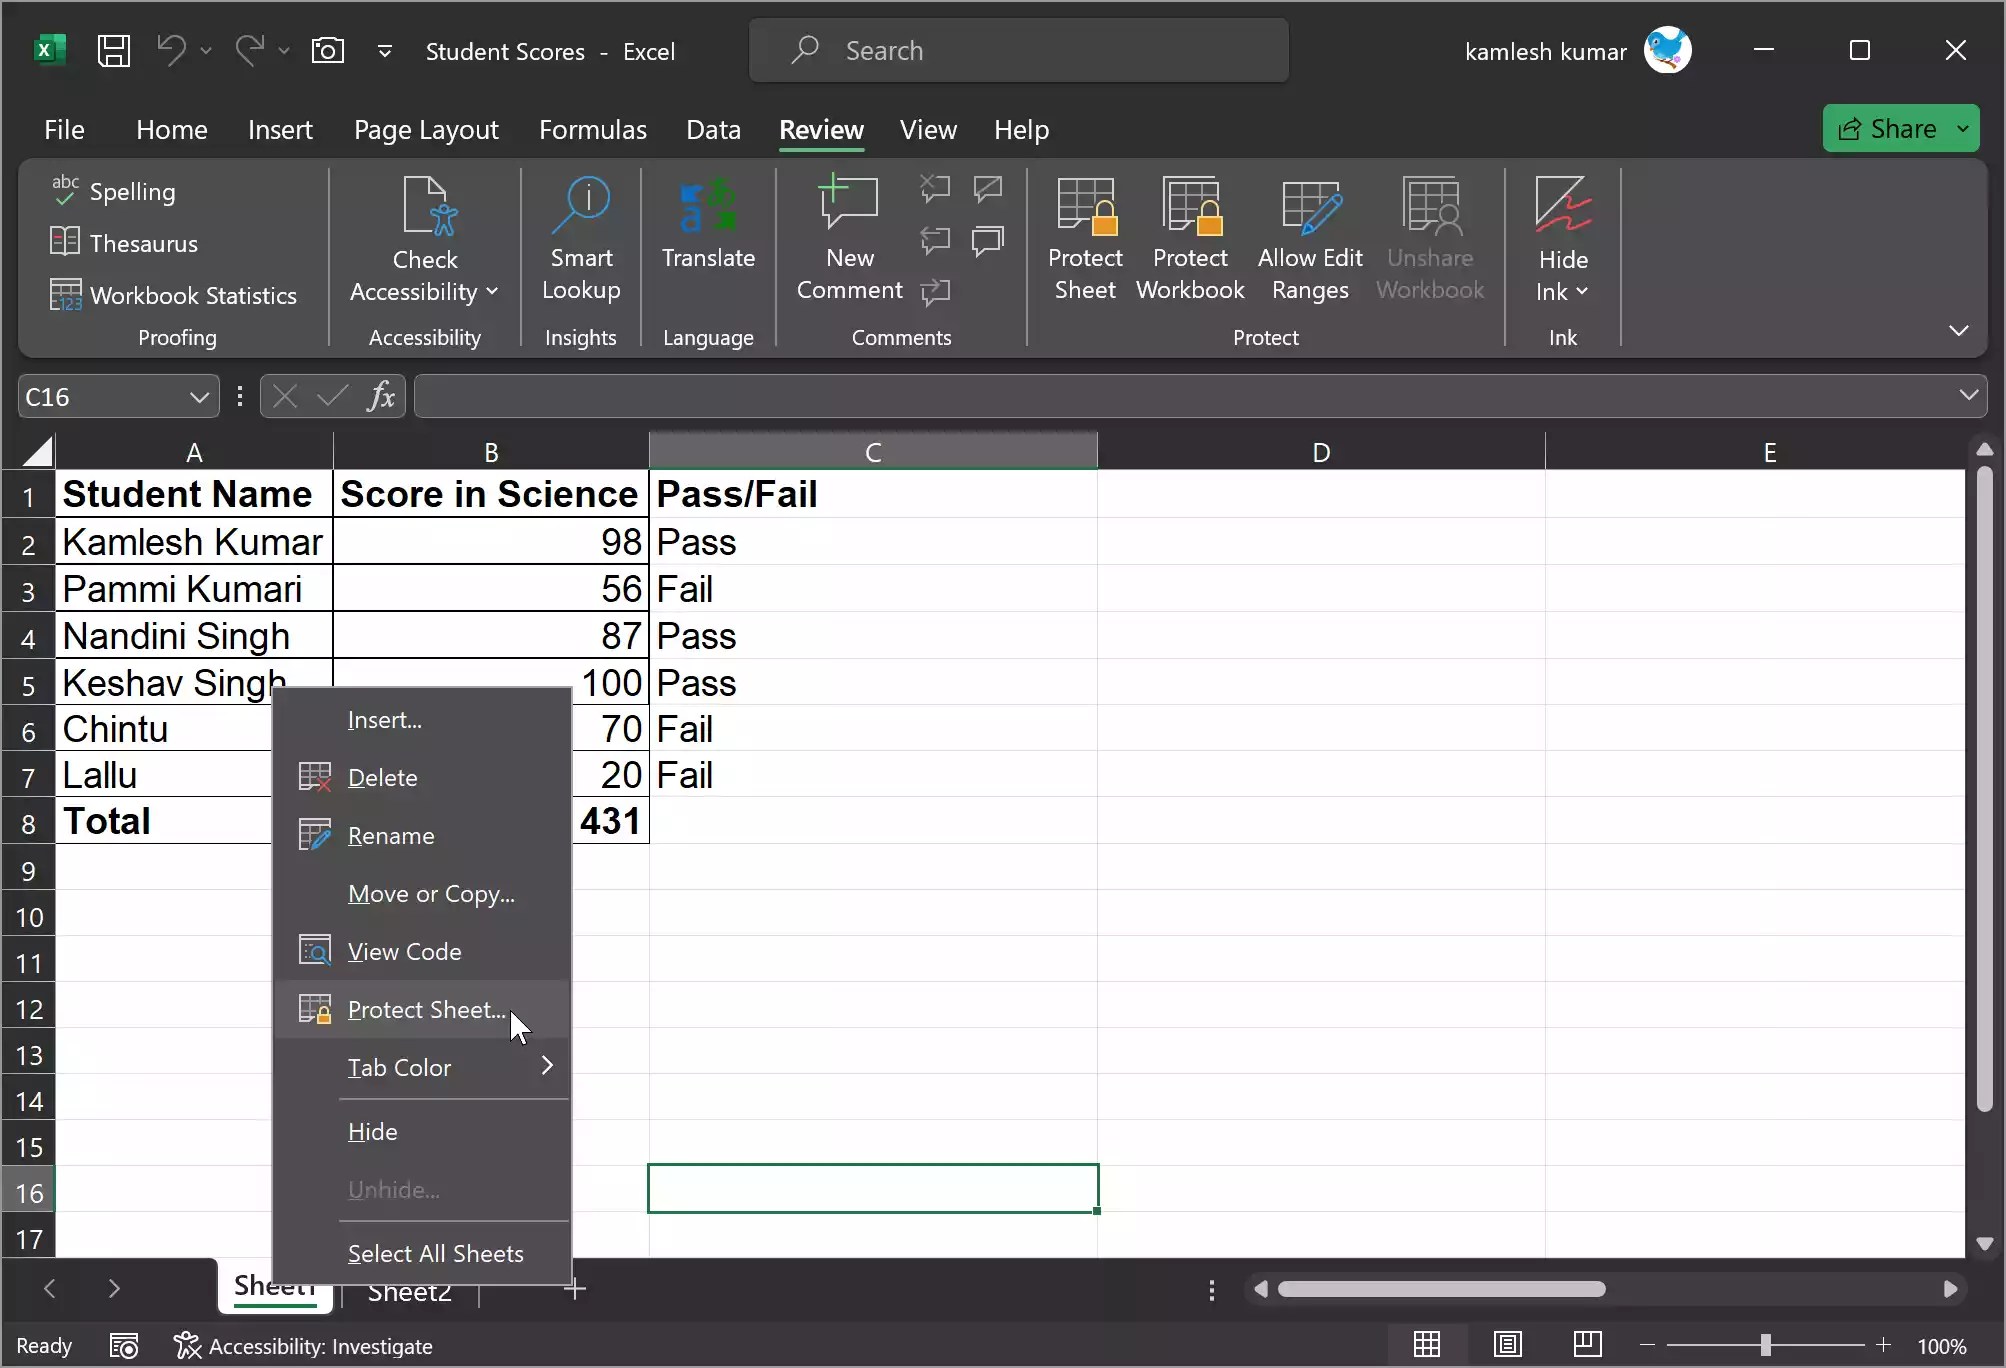Open Smart Lookup
The width and height of the screenshot is (2006, 1368).
pyautogui.click(x=581, y=240)
